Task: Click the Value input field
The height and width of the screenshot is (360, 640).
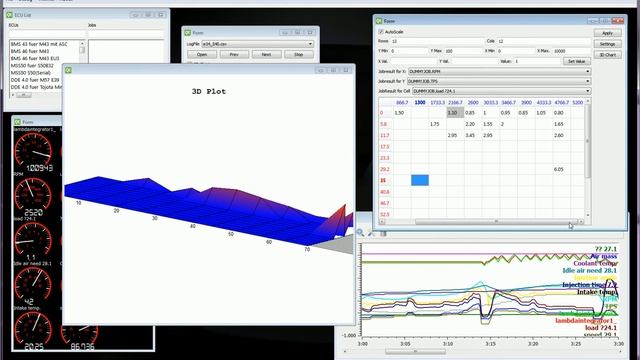Action: 537,61
